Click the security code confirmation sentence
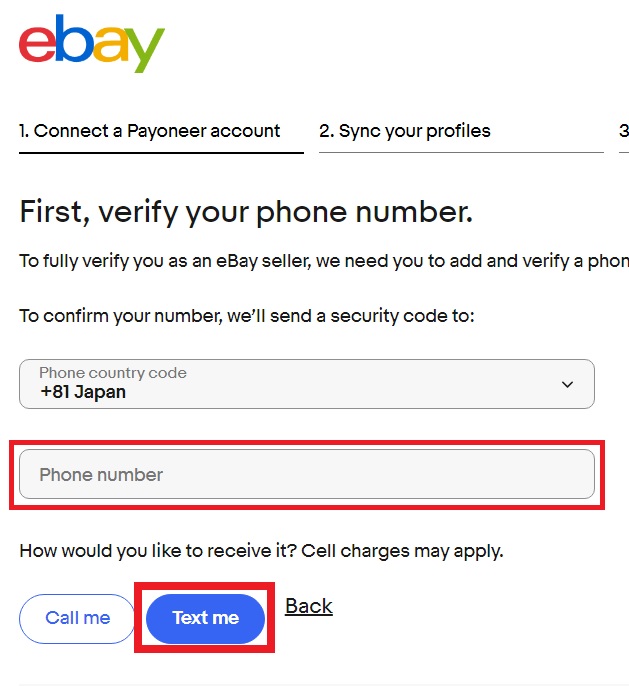 tap(247, 315)
